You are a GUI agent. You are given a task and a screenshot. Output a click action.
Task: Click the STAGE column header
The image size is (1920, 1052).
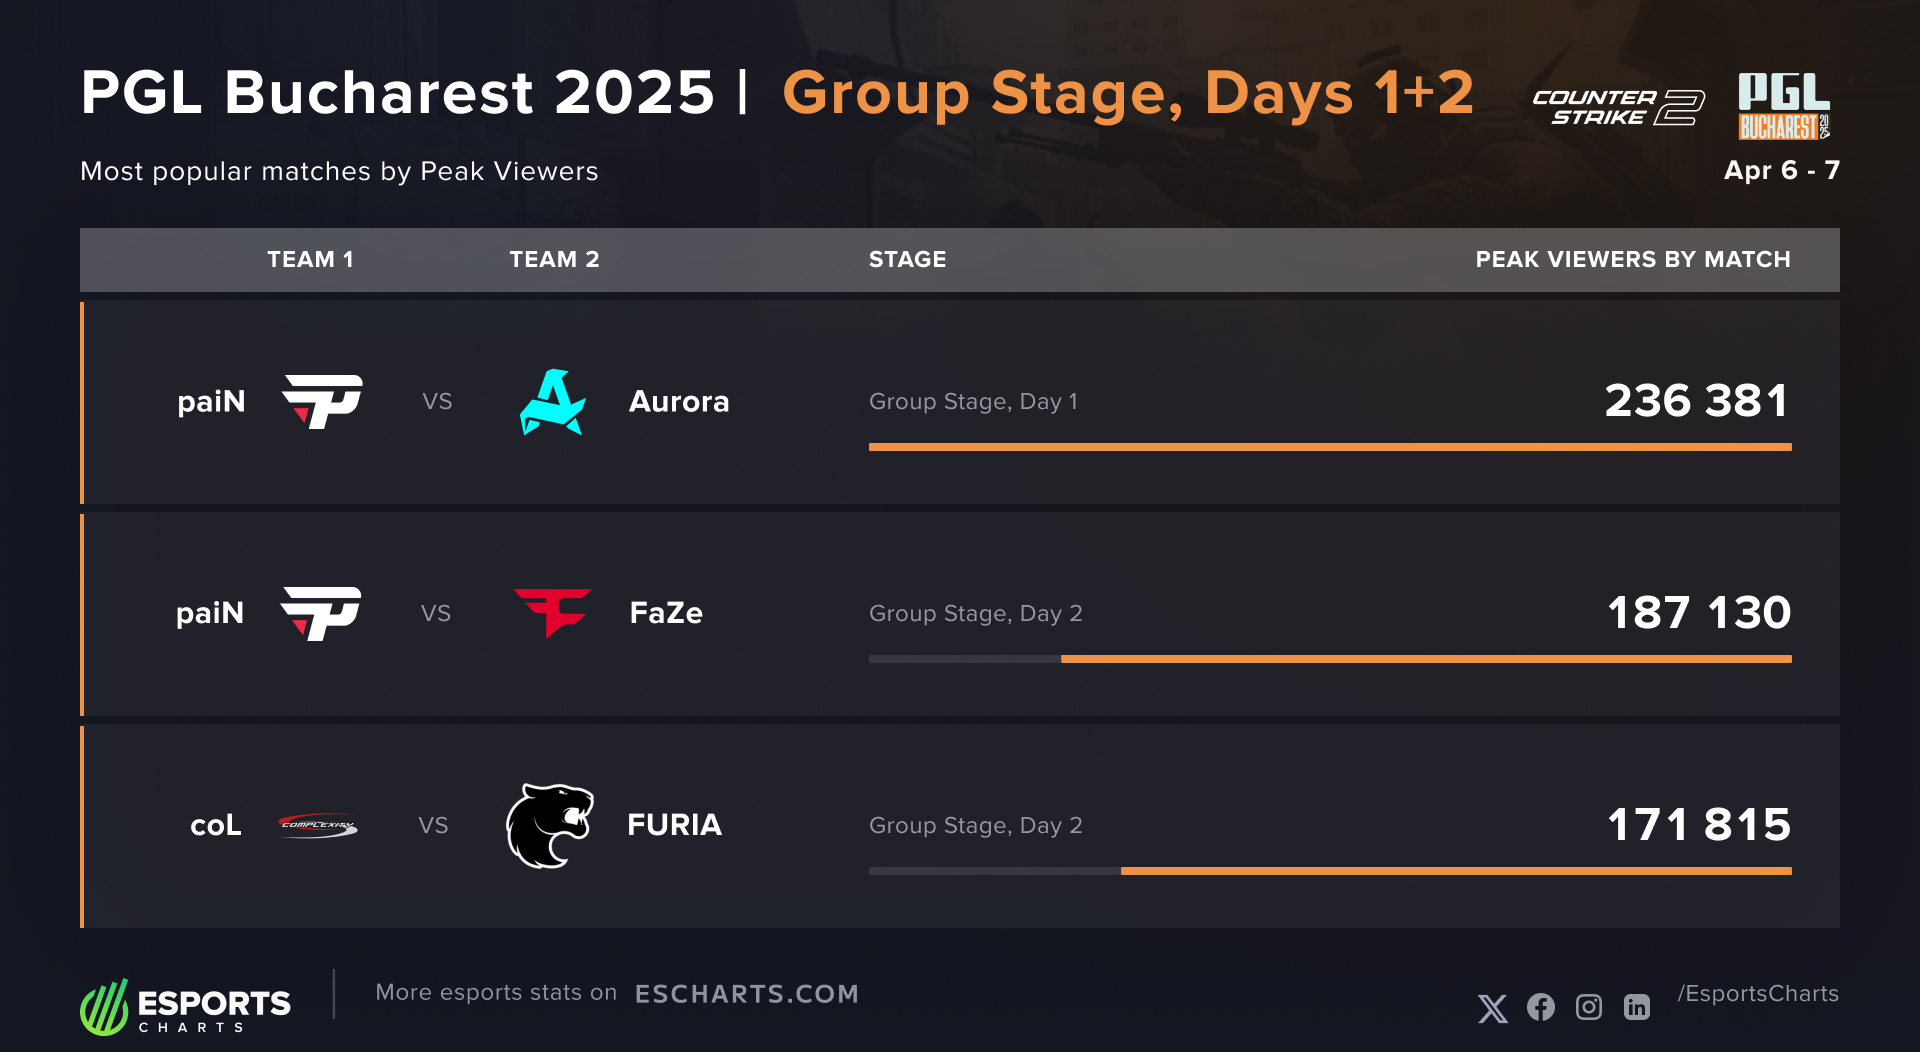907,260
